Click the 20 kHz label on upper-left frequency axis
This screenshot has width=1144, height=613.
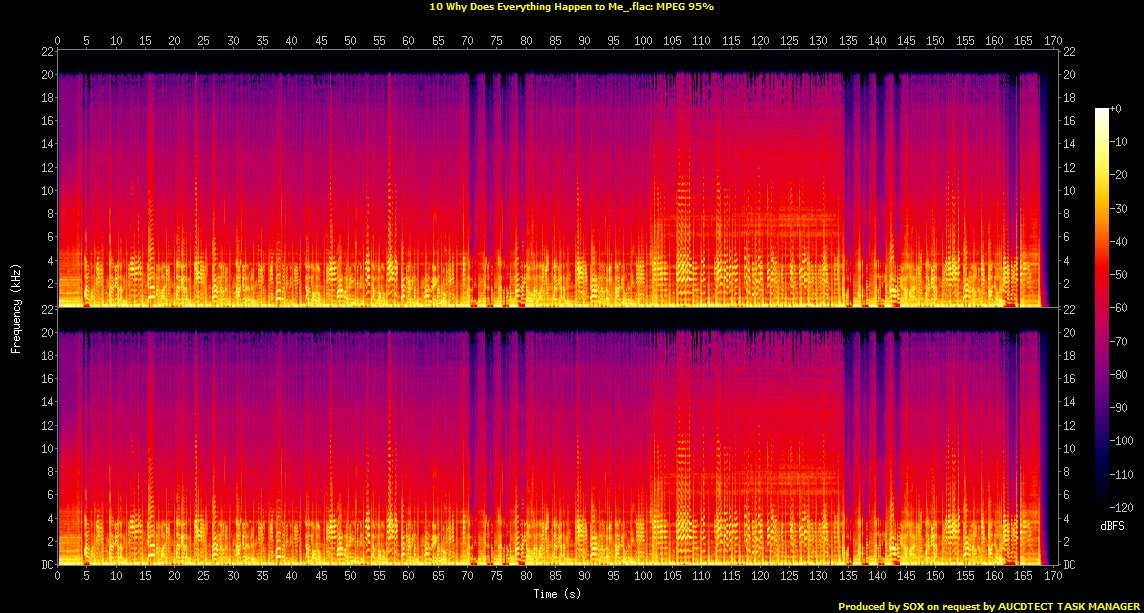click(x=46, y=75)
